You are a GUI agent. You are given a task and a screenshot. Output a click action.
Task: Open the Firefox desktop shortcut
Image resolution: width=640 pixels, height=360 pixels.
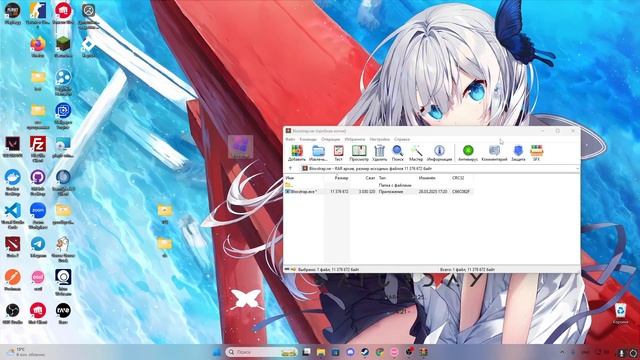click(38, 47)
